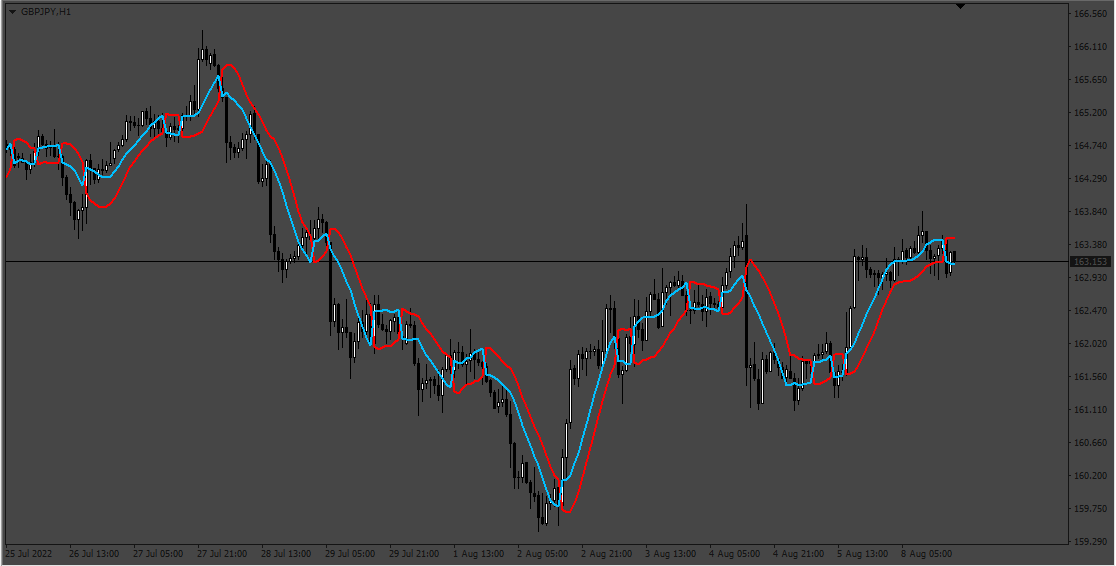Click the 160.660 price scale label
The height and width of the screenshot is (566, 1116).
(x=1090, y=443)
